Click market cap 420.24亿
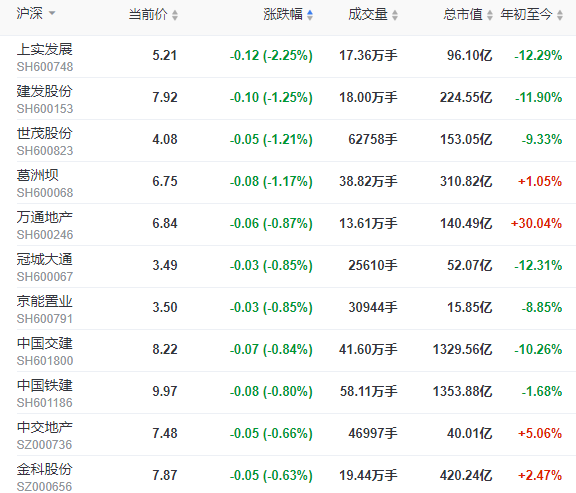576x493 pixels. (466, 475)
